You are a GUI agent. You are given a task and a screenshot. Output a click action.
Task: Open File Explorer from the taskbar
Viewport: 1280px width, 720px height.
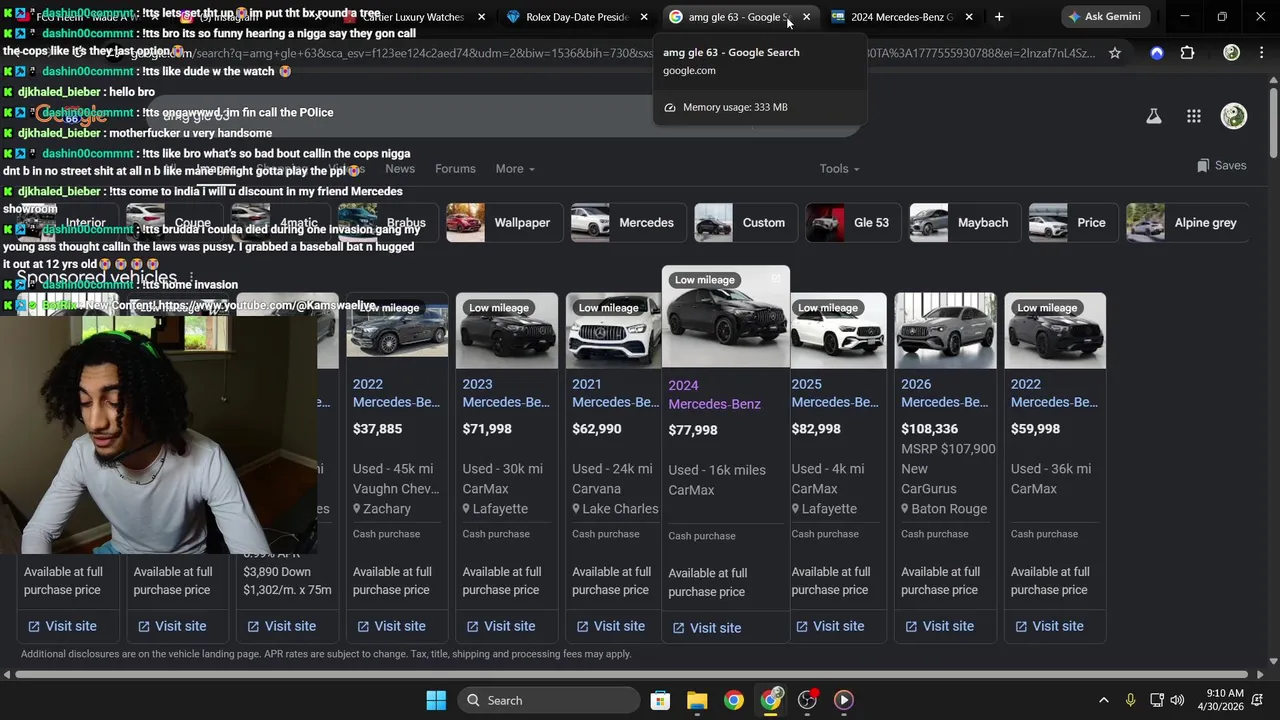pos(697,700)
